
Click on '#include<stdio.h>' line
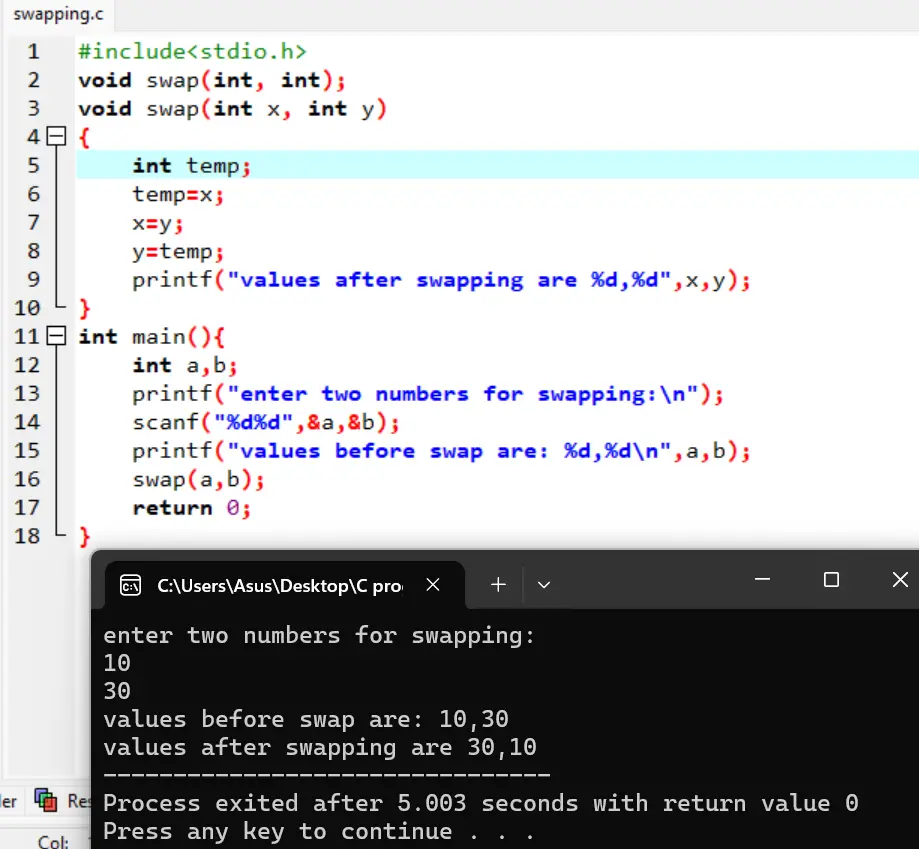coord(192,52)
